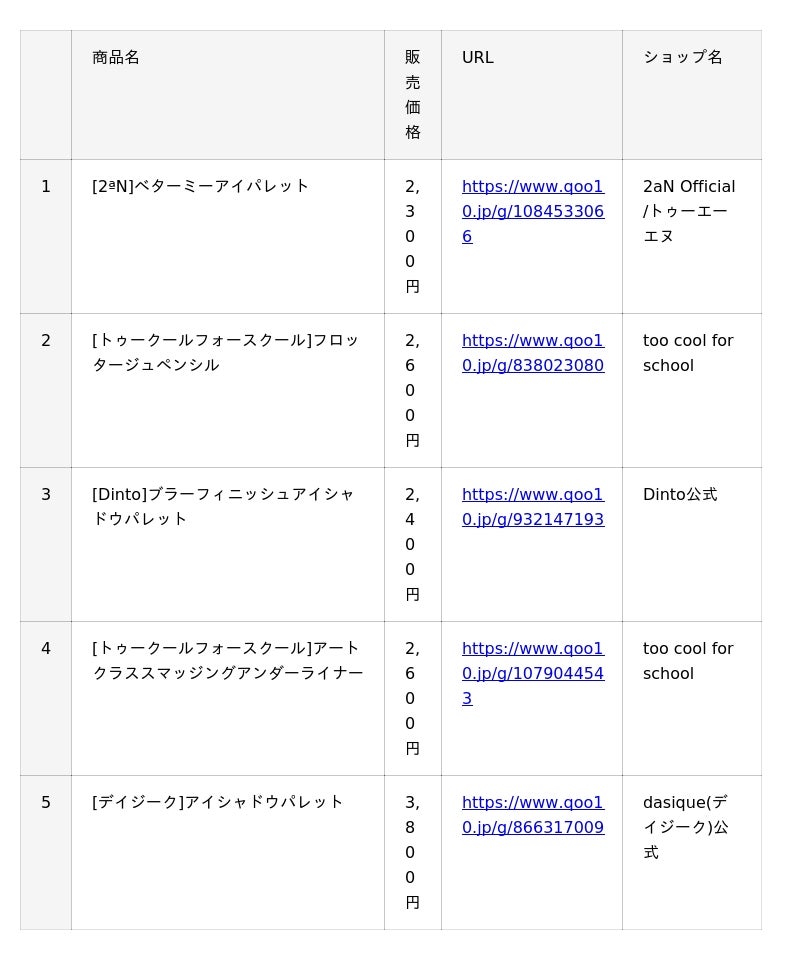The width and height of the screenshot is (800, 960).
Task: Select the 2,300円 price cell
Action: 412,236
